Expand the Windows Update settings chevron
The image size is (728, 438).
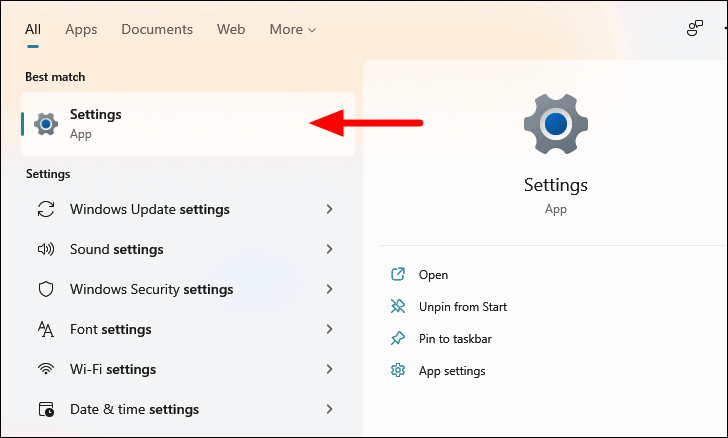click(329, 209)
